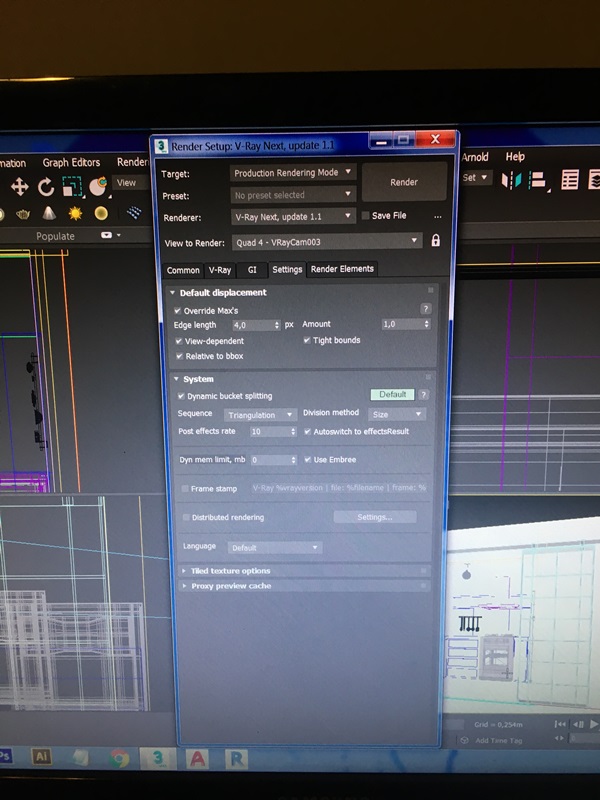
Task: Expand the Tiled texture options rollout
Action: [x=184, y=571]
